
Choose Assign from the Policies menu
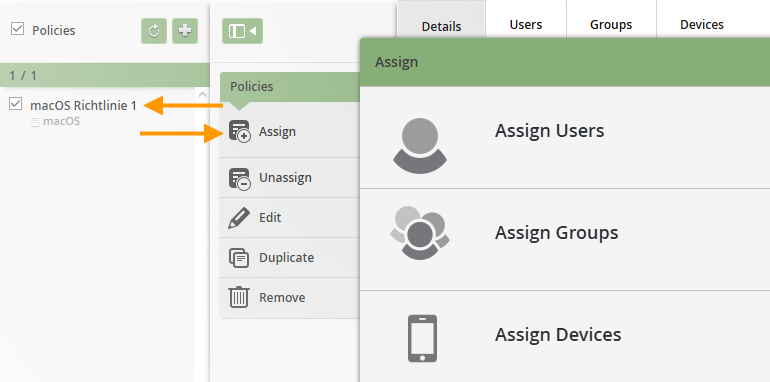290,132
